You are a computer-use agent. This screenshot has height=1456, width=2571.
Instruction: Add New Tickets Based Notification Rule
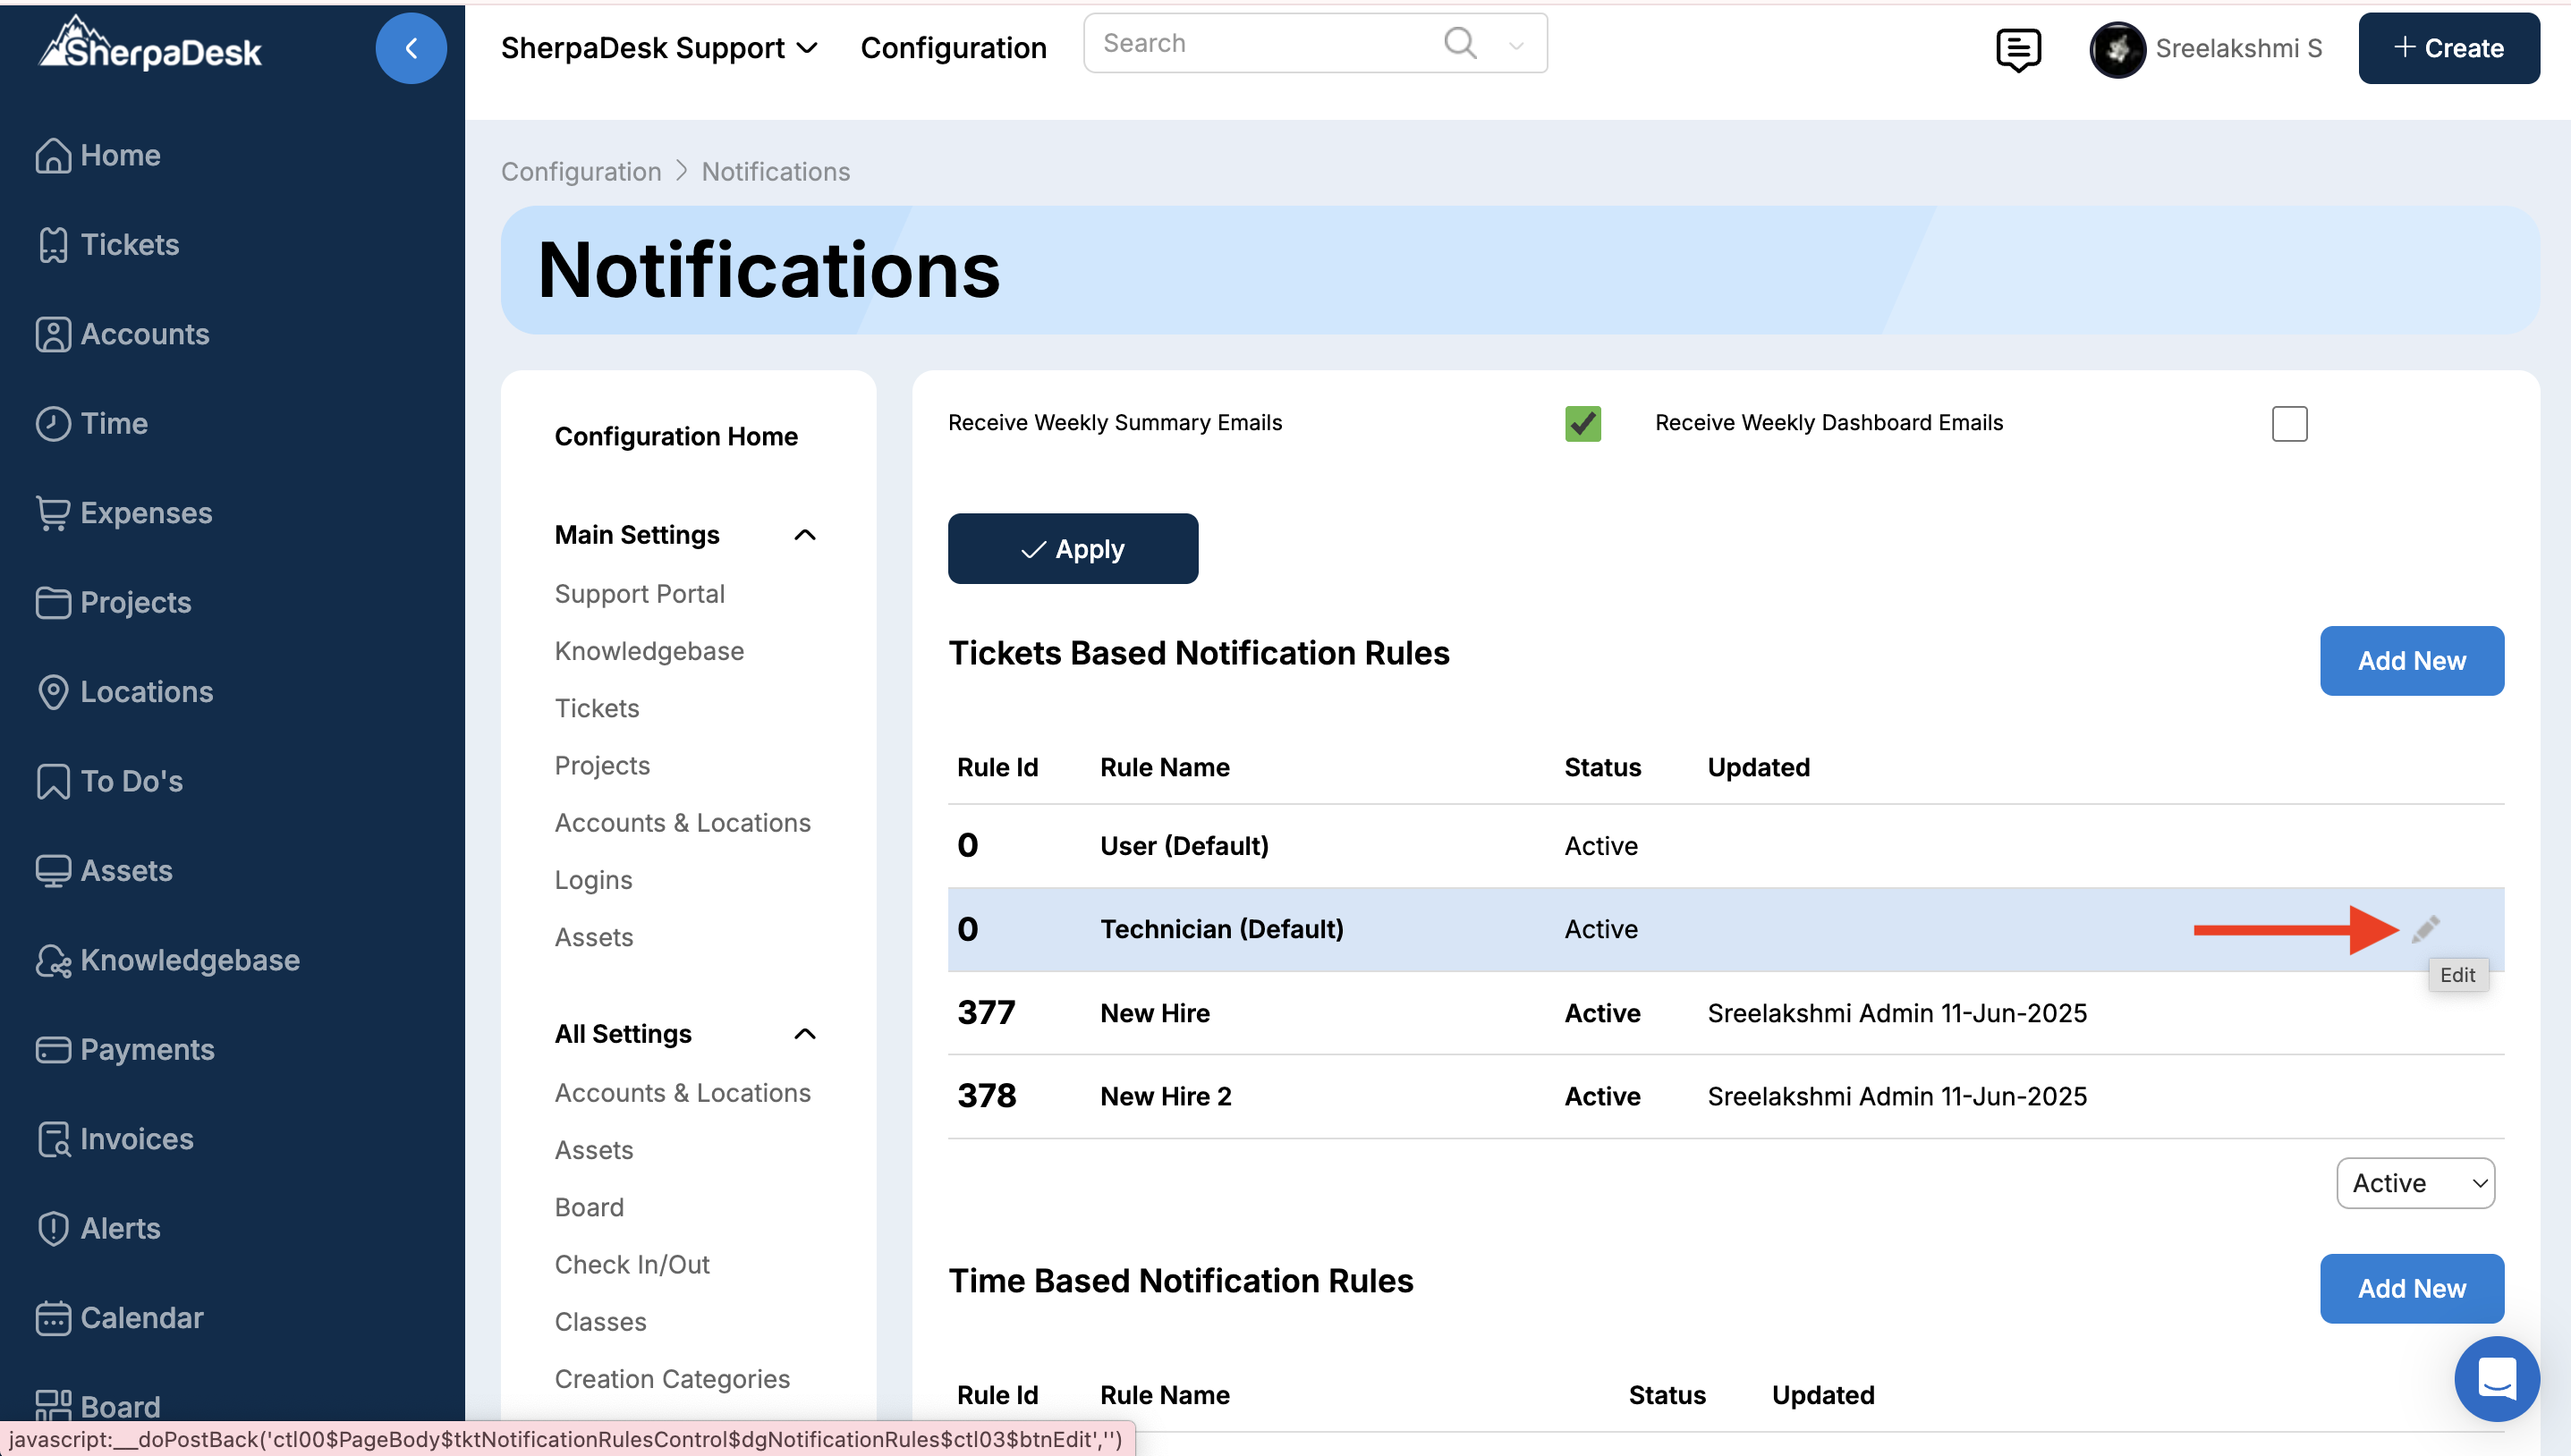pos(2411,661)
